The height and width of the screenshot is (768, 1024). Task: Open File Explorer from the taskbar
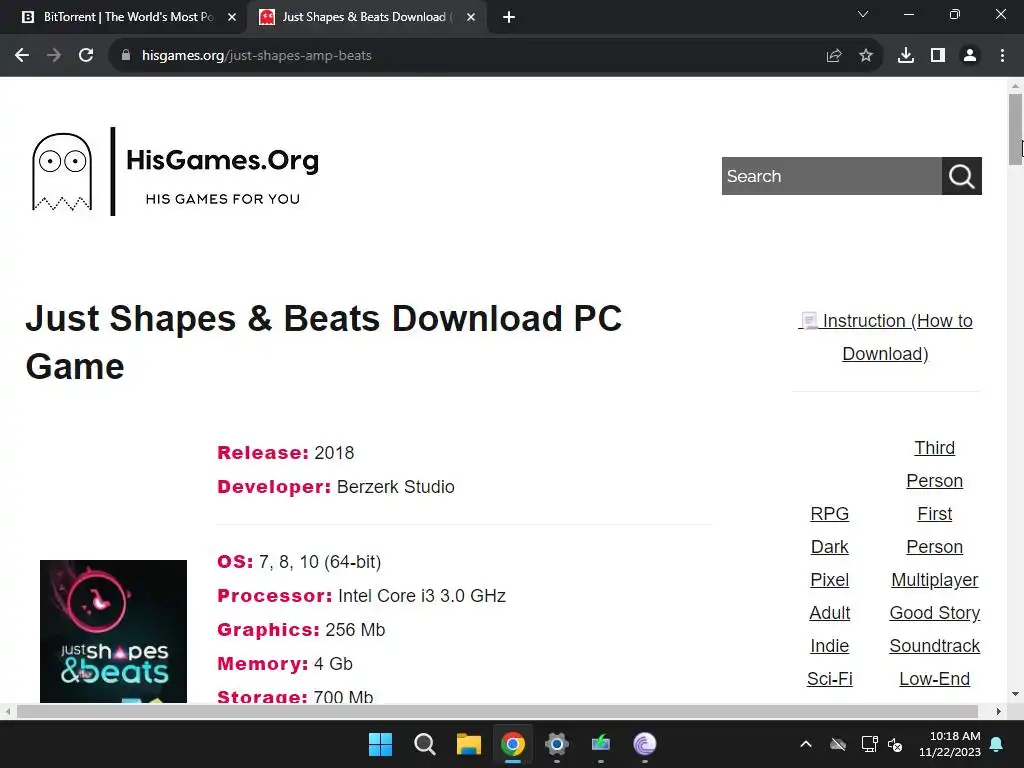[468, 744]
